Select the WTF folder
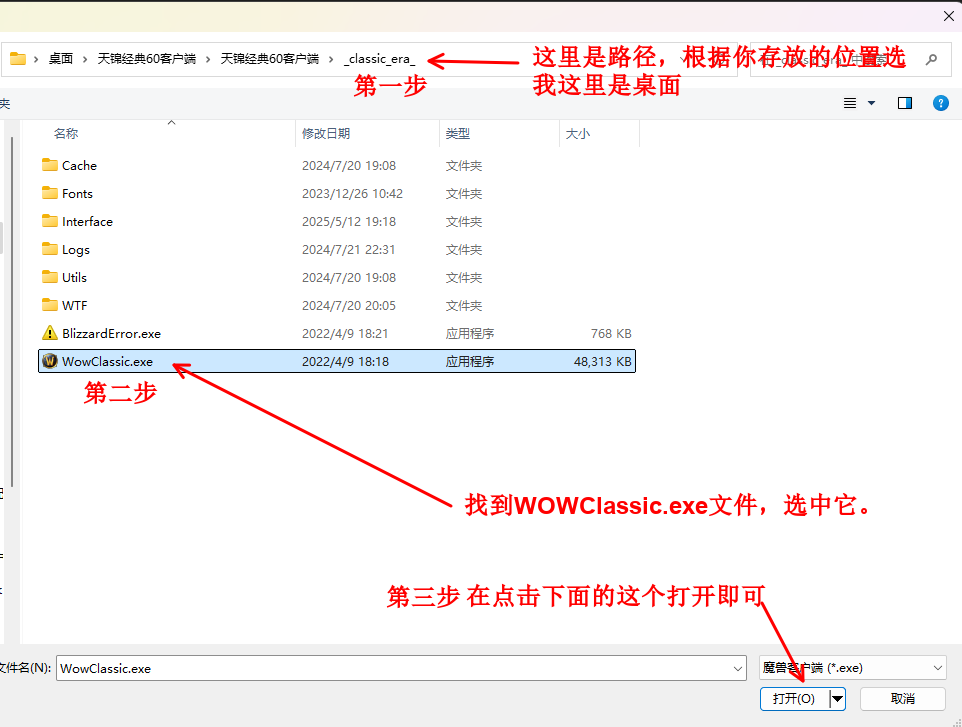Screen dimensions: 962x727 coord(74,305)
